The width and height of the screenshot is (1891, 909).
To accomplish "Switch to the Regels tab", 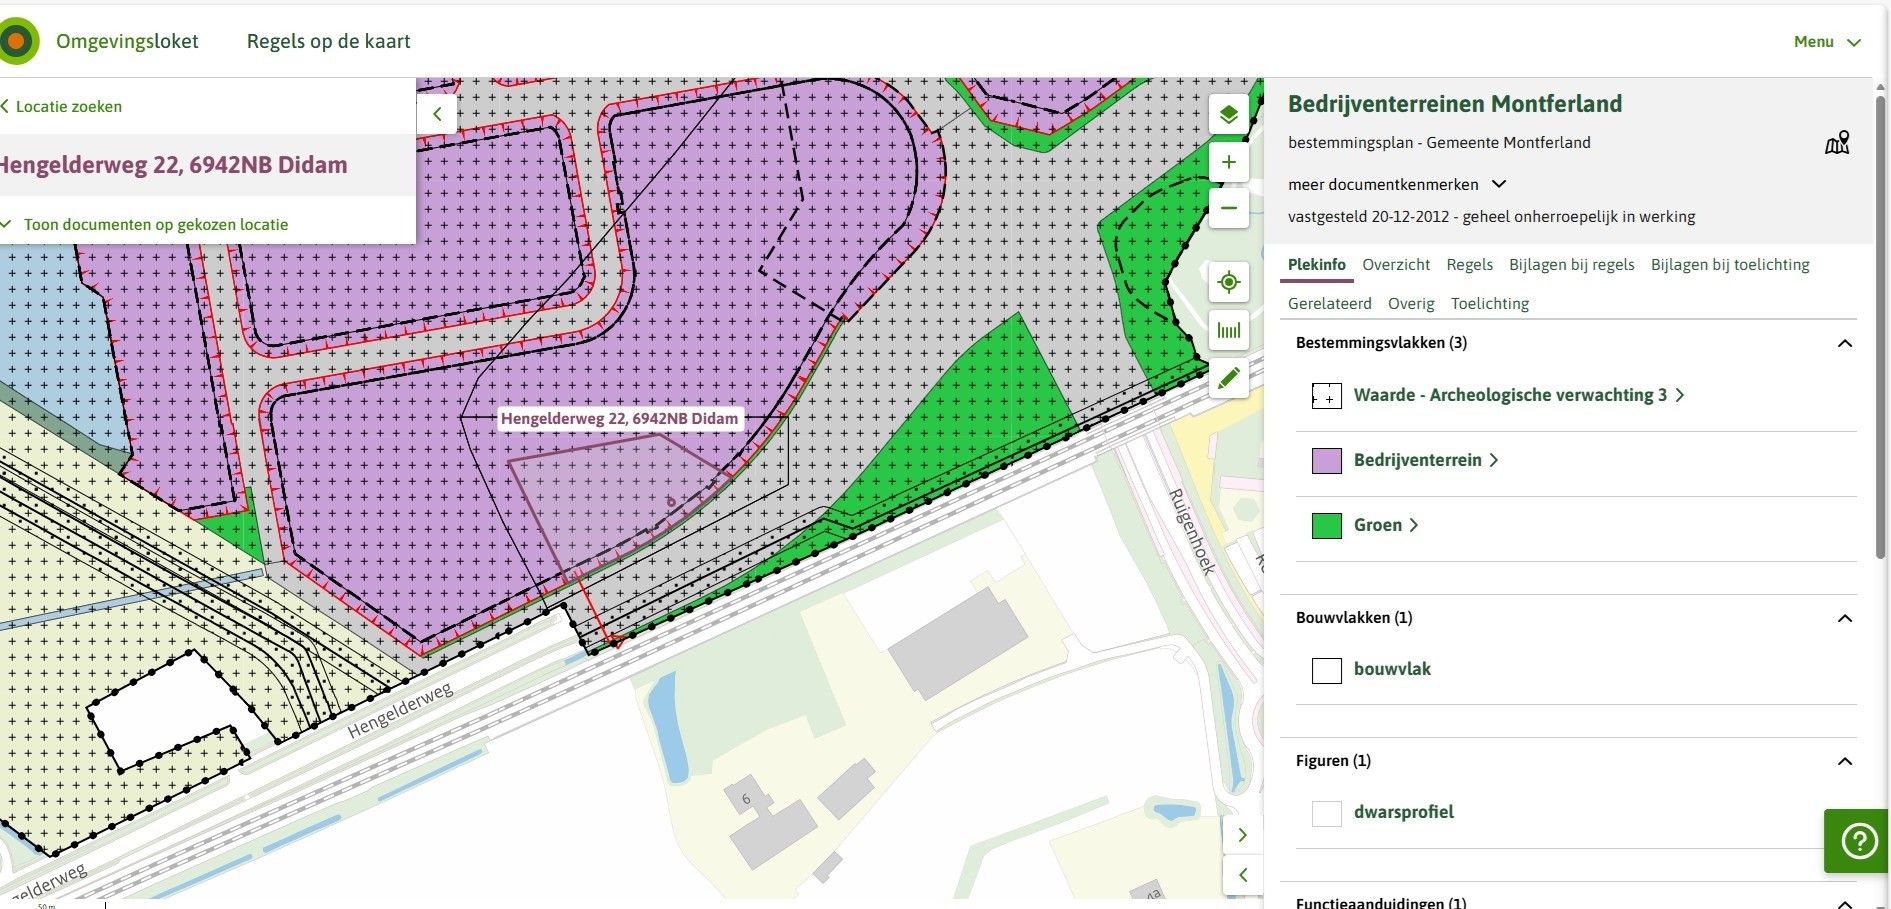I will [1469, 265].
